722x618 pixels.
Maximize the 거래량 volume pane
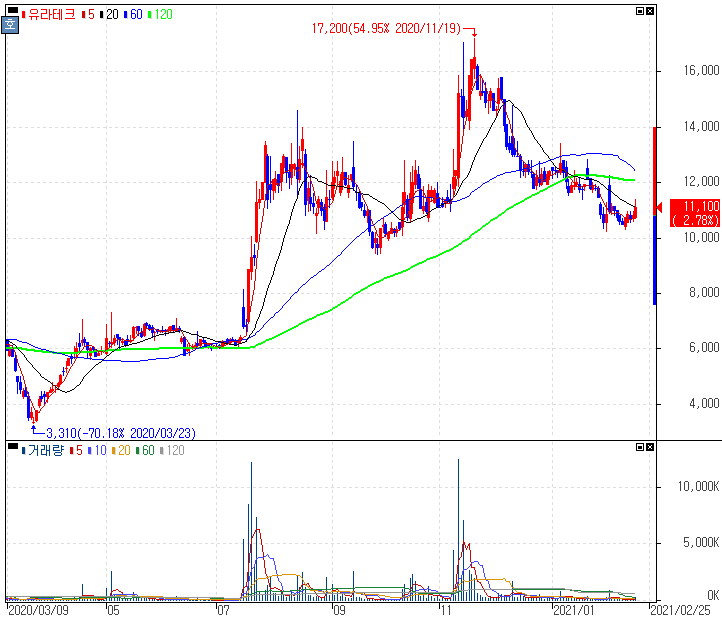click(x=640, y=447)
